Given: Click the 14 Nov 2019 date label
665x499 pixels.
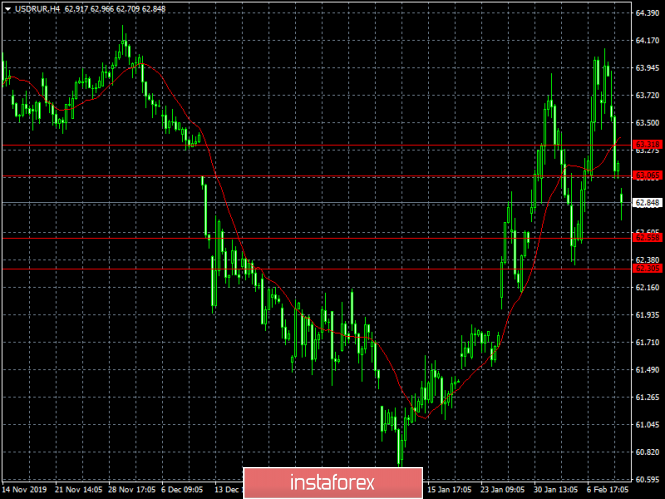Looking at the screenshot, I should (26, 491).
